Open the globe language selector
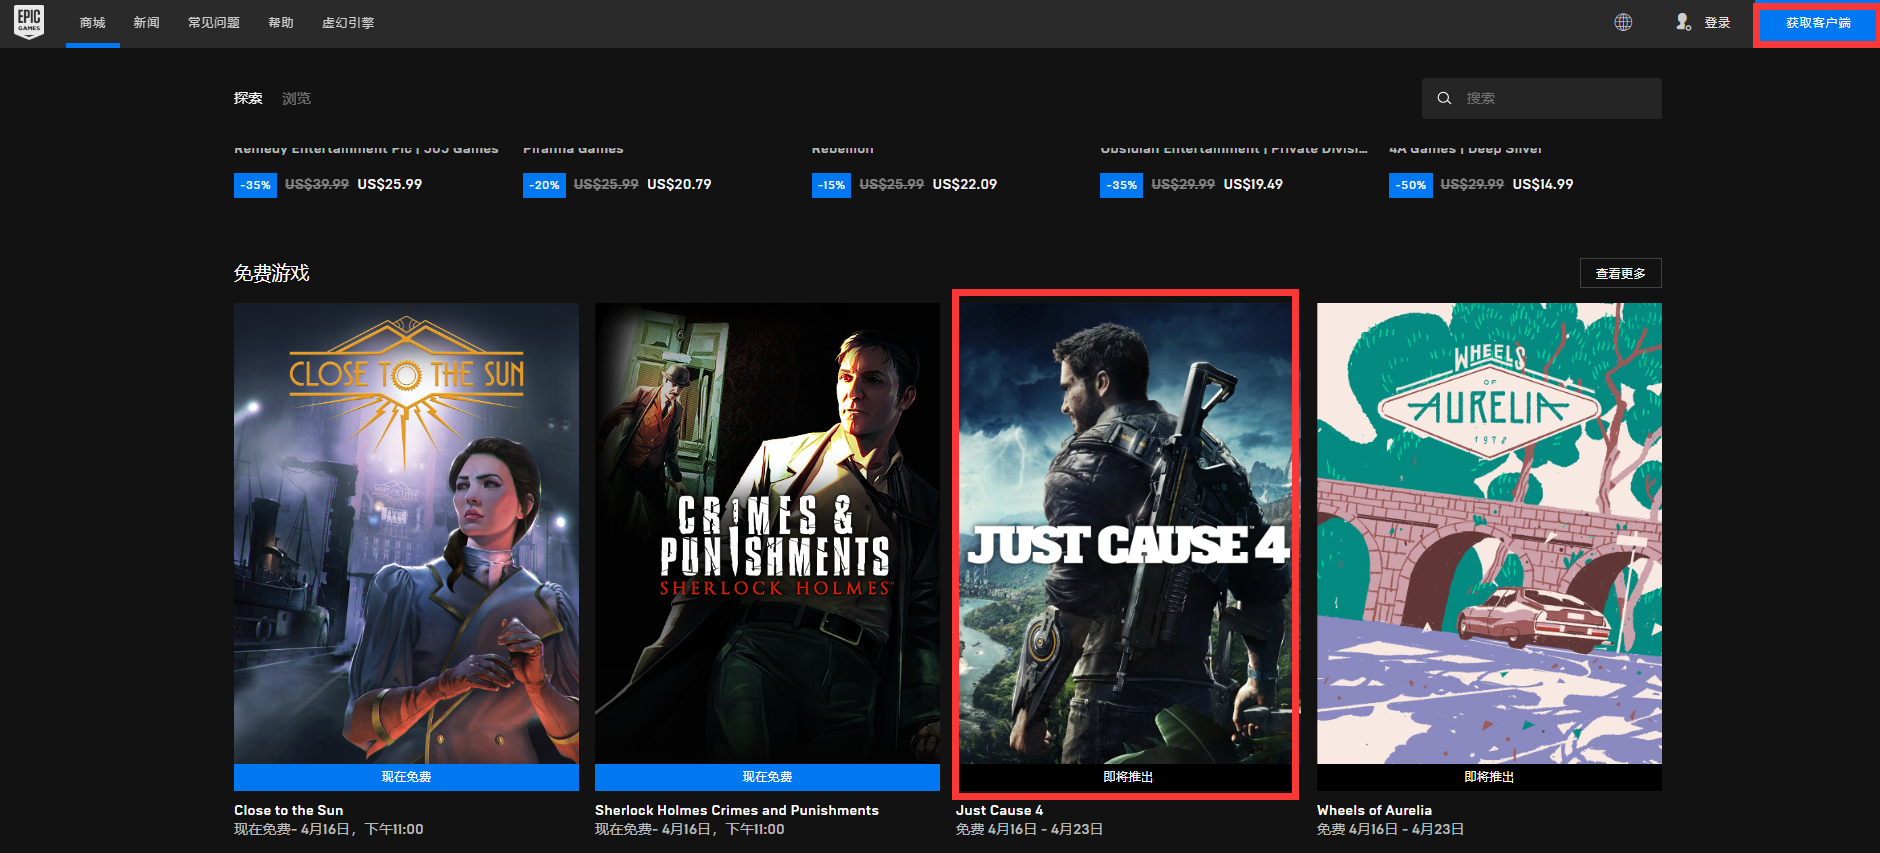The height and width of the screenshot is (853, 1880). click(x=1623, y=22)
